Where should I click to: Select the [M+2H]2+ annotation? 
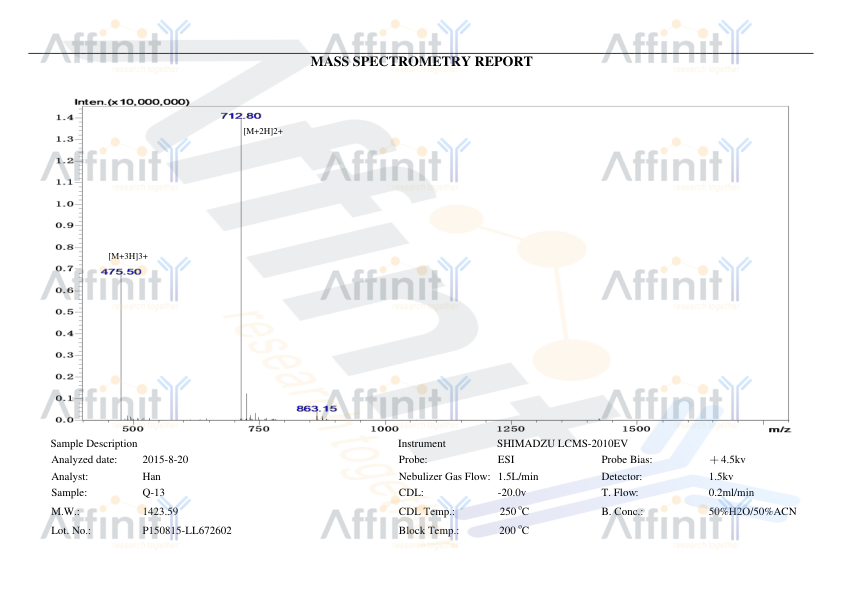pyautogui.click(x=263, y=131)
